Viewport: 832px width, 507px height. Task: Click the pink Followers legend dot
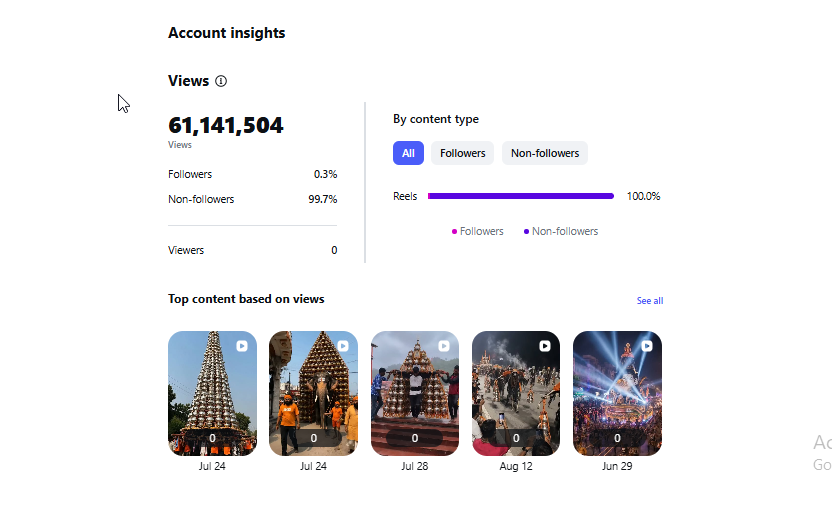(x=454, y=232)
